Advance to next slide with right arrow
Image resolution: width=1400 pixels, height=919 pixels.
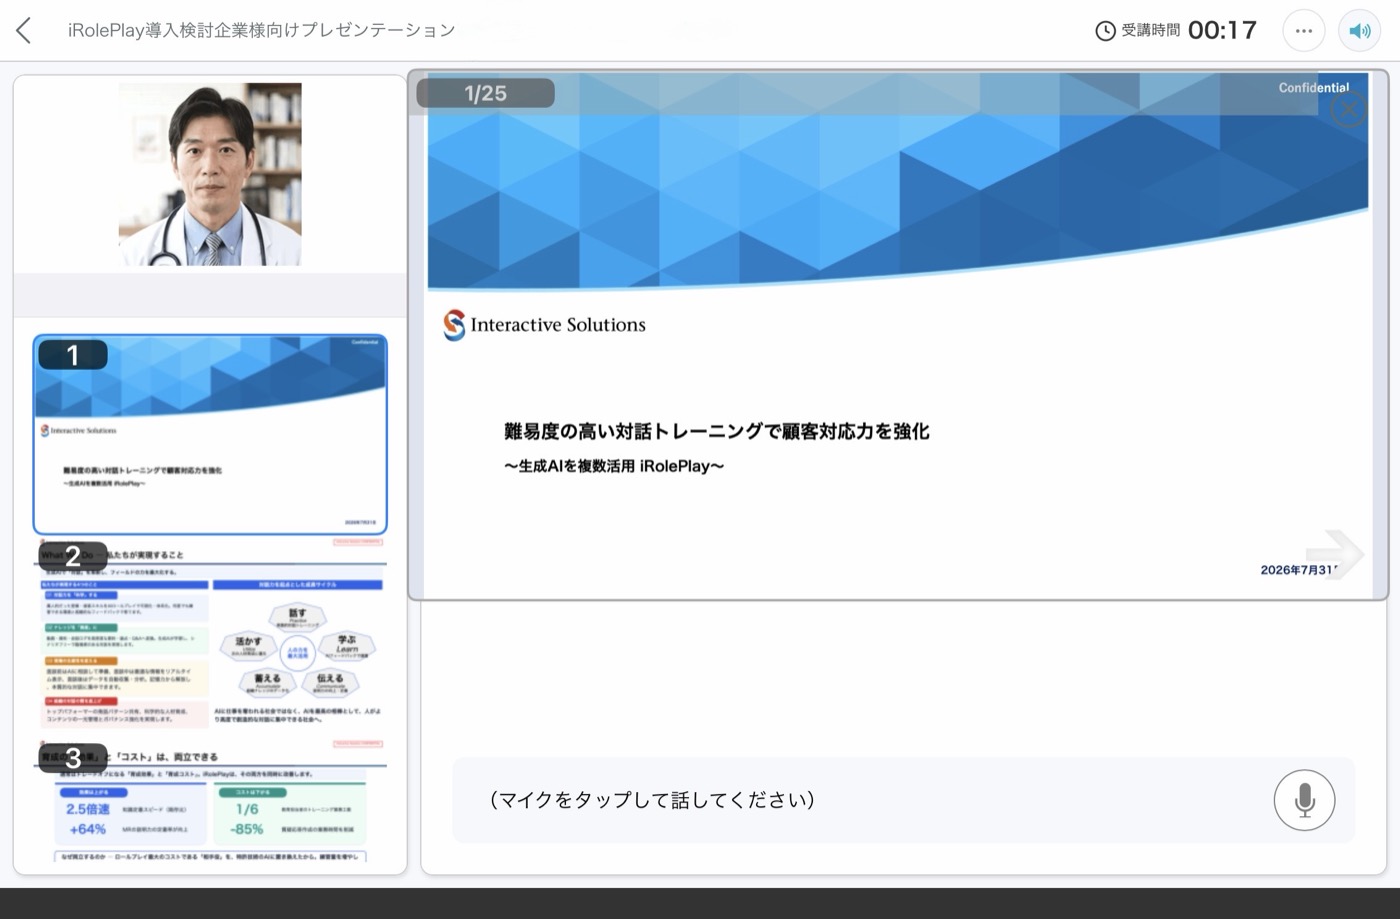pos(1336,553)
